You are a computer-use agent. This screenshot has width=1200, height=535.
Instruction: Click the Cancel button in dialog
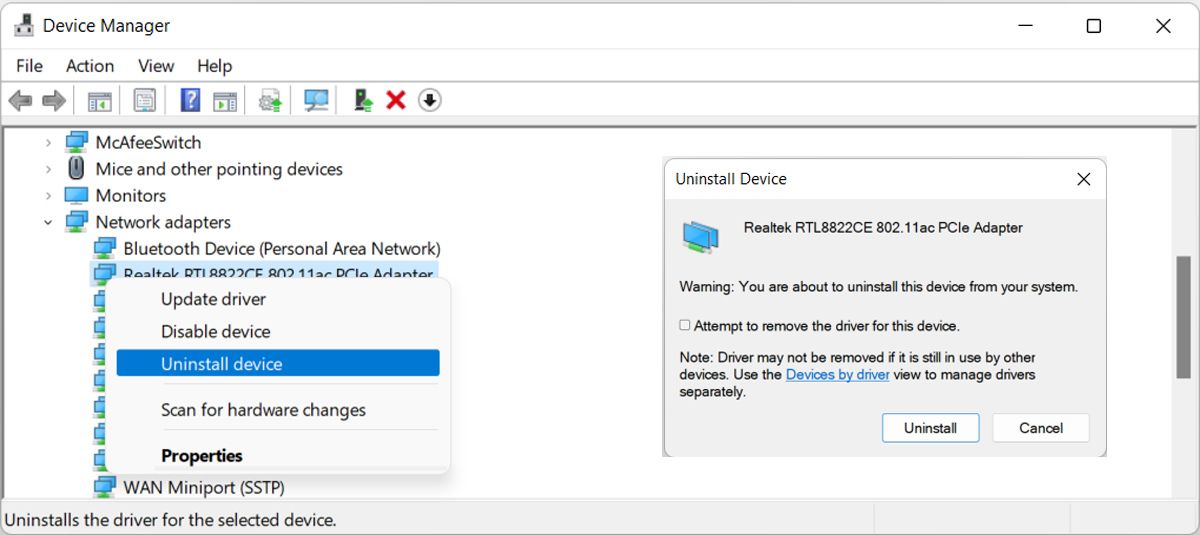1041,428
